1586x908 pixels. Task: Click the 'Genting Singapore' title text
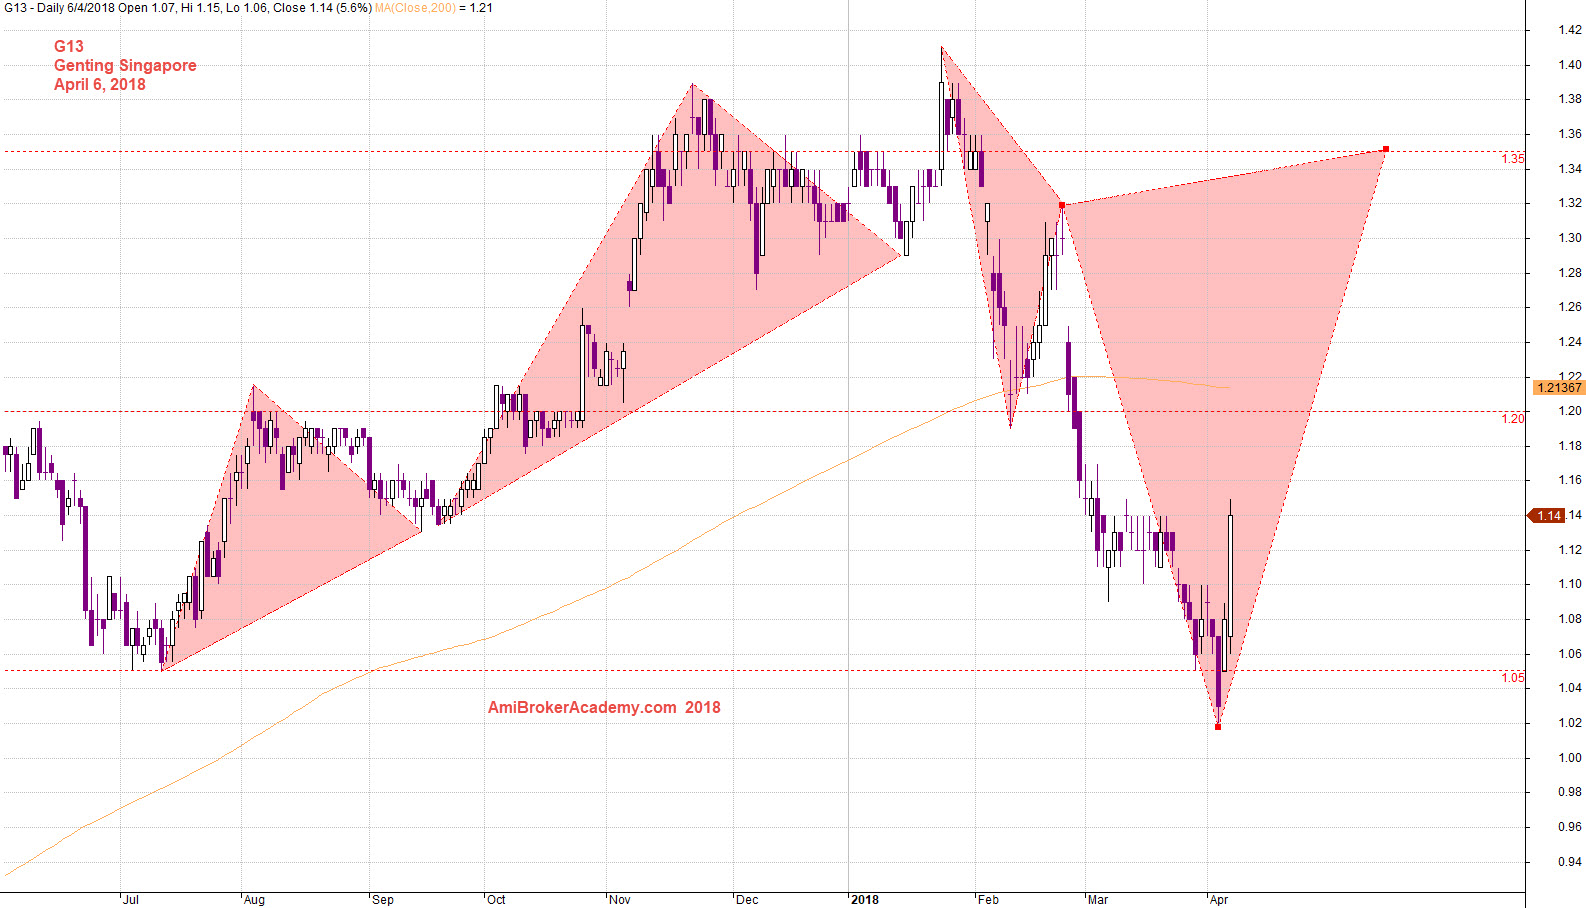[125, 65]
